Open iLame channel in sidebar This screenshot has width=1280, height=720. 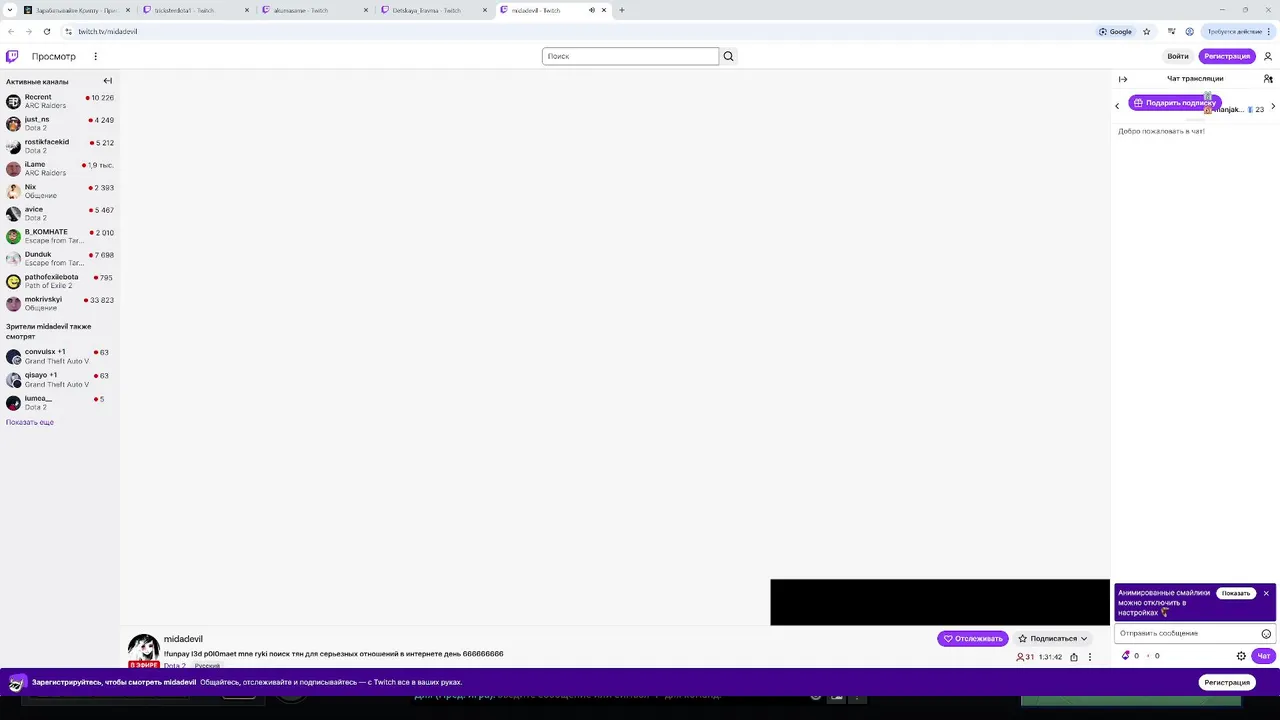(60, 169)
